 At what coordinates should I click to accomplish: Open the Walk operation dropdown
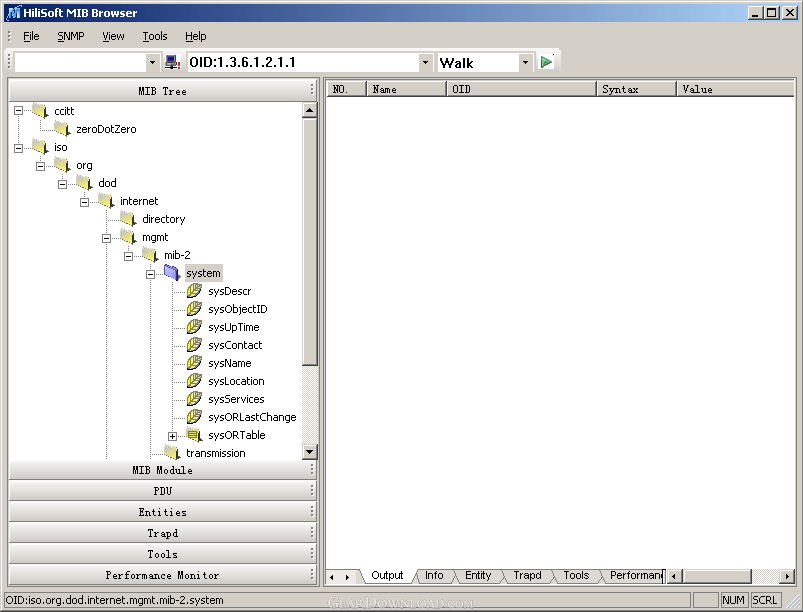point(525,62)
